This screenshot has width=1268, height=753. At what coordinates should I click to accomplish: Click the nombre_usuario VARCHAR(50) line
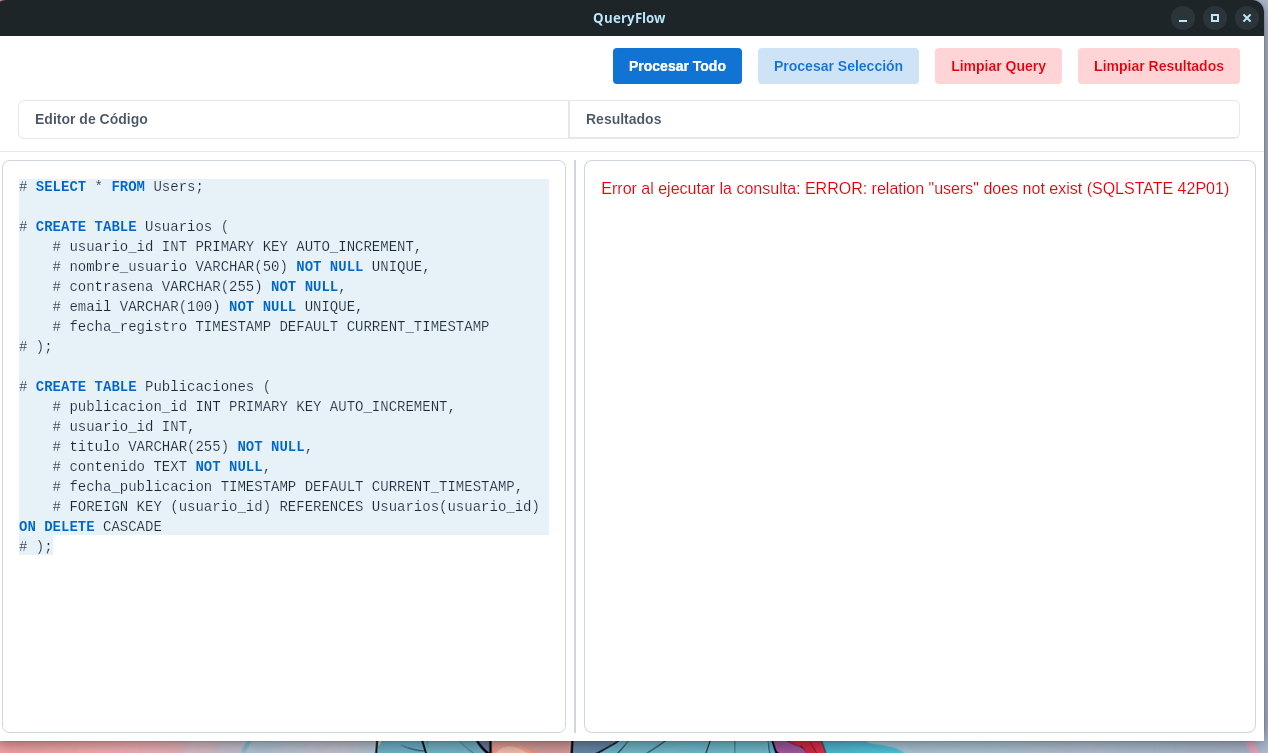(x=241, y=267)
